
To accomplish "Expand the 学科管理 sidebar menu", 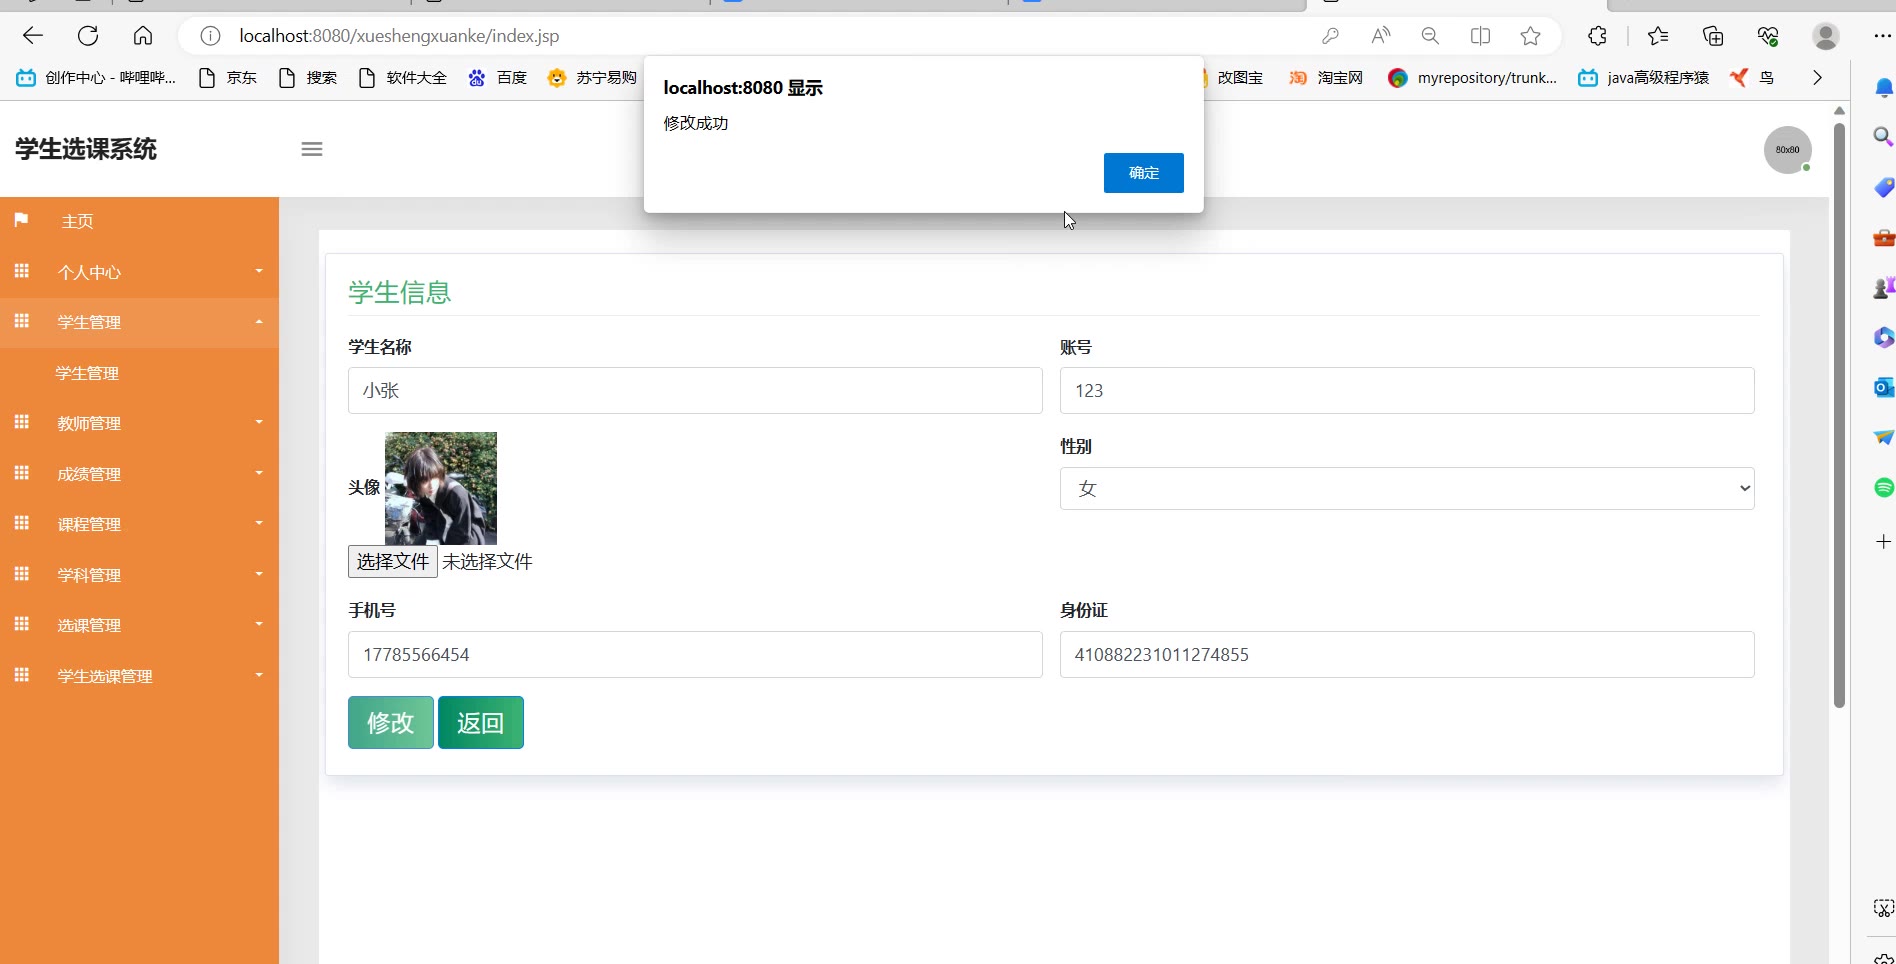I will click(140, 575).
